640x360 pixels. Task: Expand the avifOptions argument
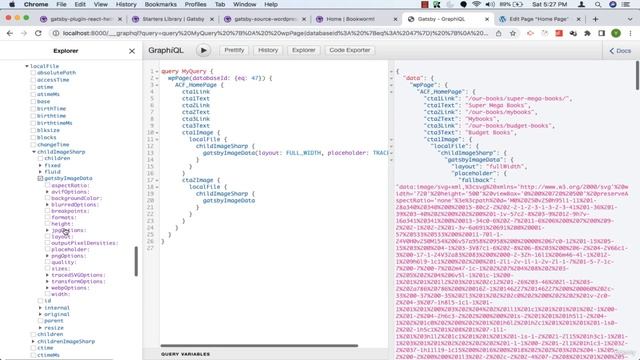coord(47,192)
